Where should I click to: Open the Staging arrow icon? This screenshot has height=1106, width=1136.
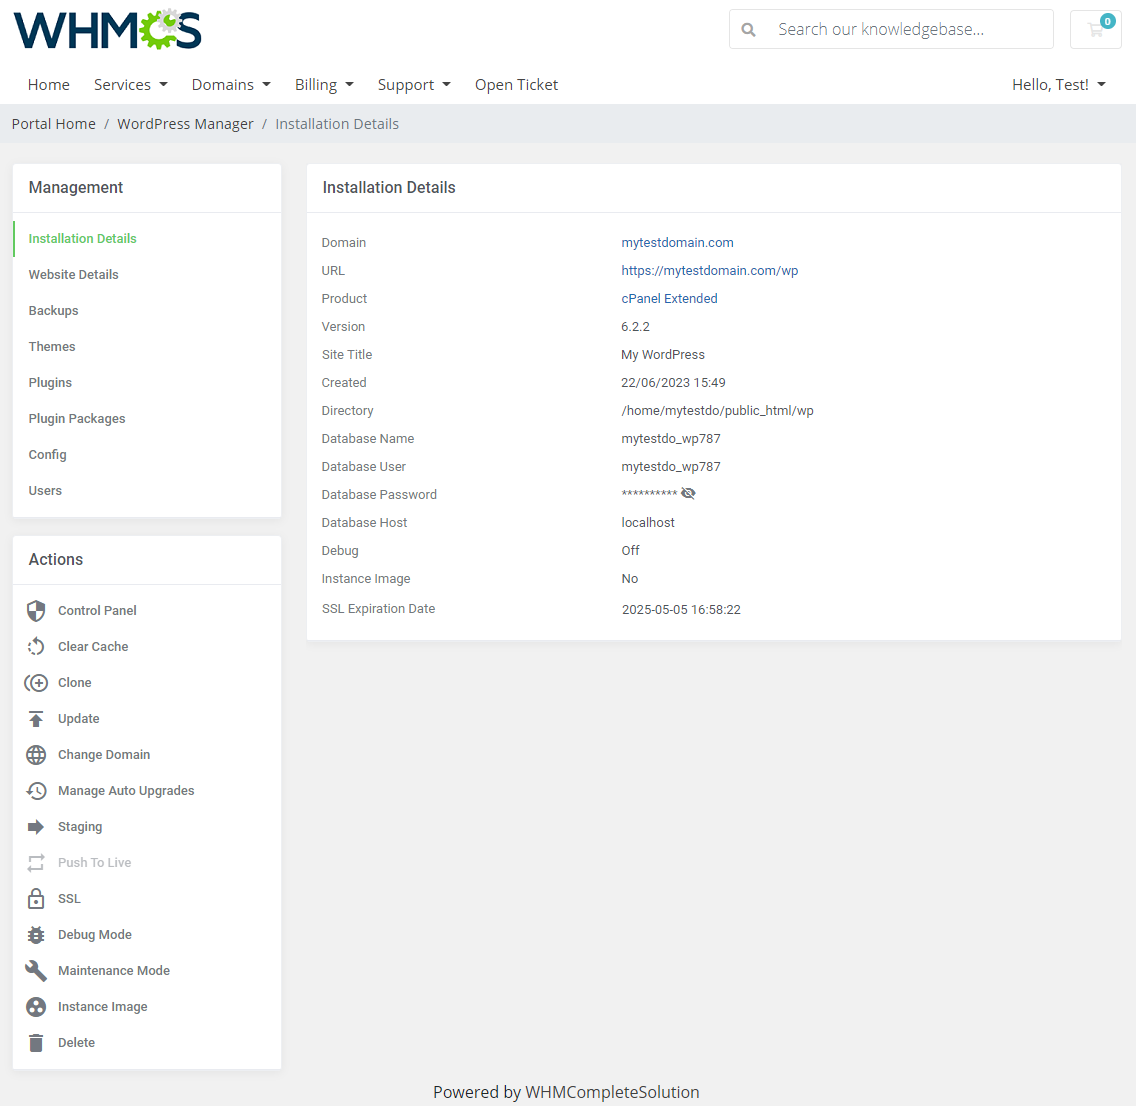click(36, 826)
